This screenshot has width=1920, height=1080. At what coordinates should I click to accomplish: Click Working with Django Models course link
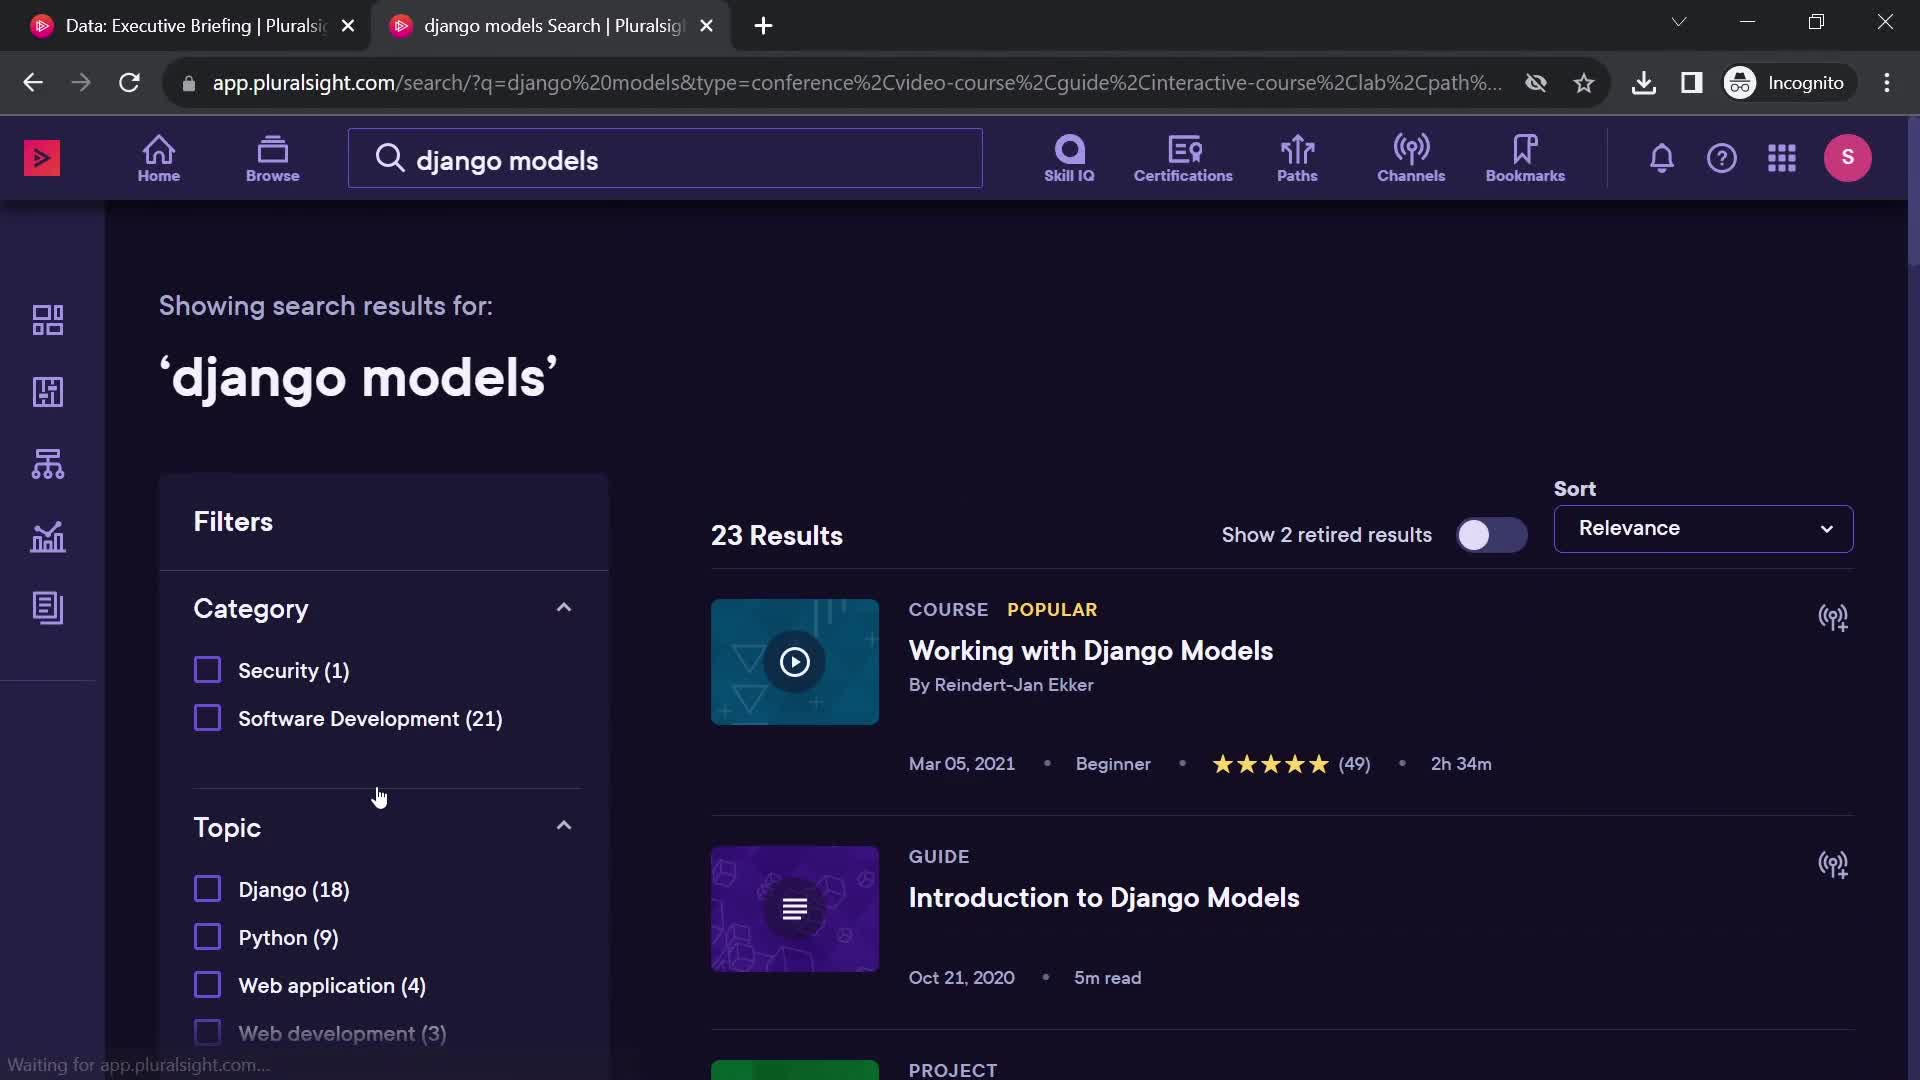[1091, 649]
